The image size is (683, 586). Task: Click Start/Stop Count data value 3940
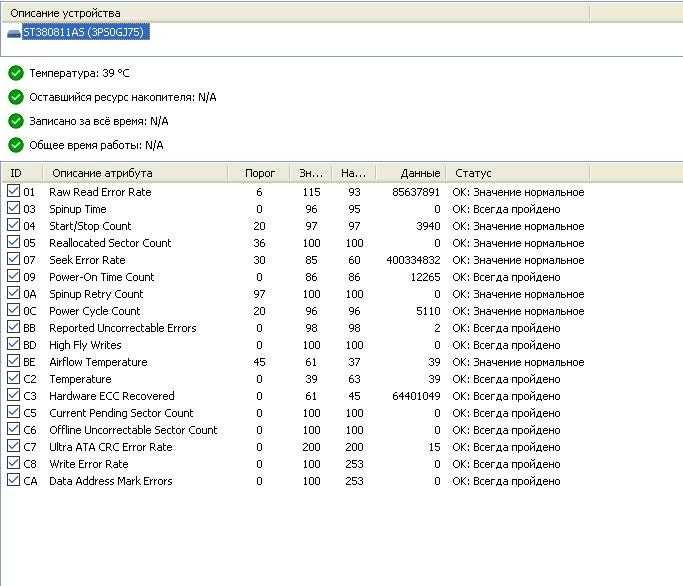tap(428, 226)
